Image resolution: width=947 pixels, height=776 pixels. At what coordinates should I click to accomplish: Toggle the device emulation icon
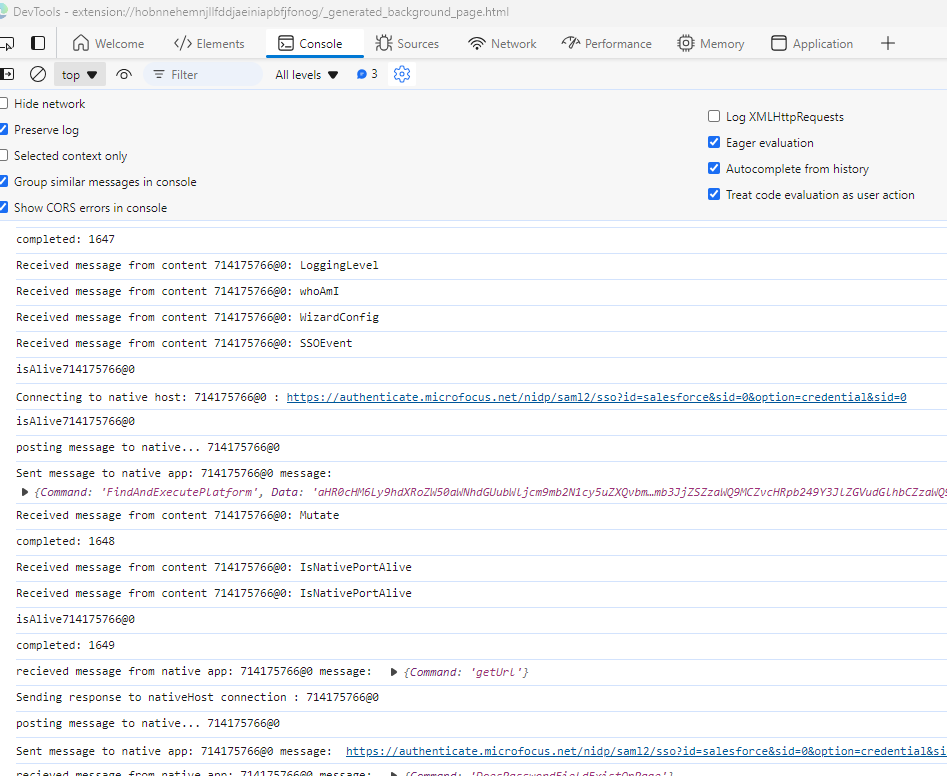(x=6, y=43)
